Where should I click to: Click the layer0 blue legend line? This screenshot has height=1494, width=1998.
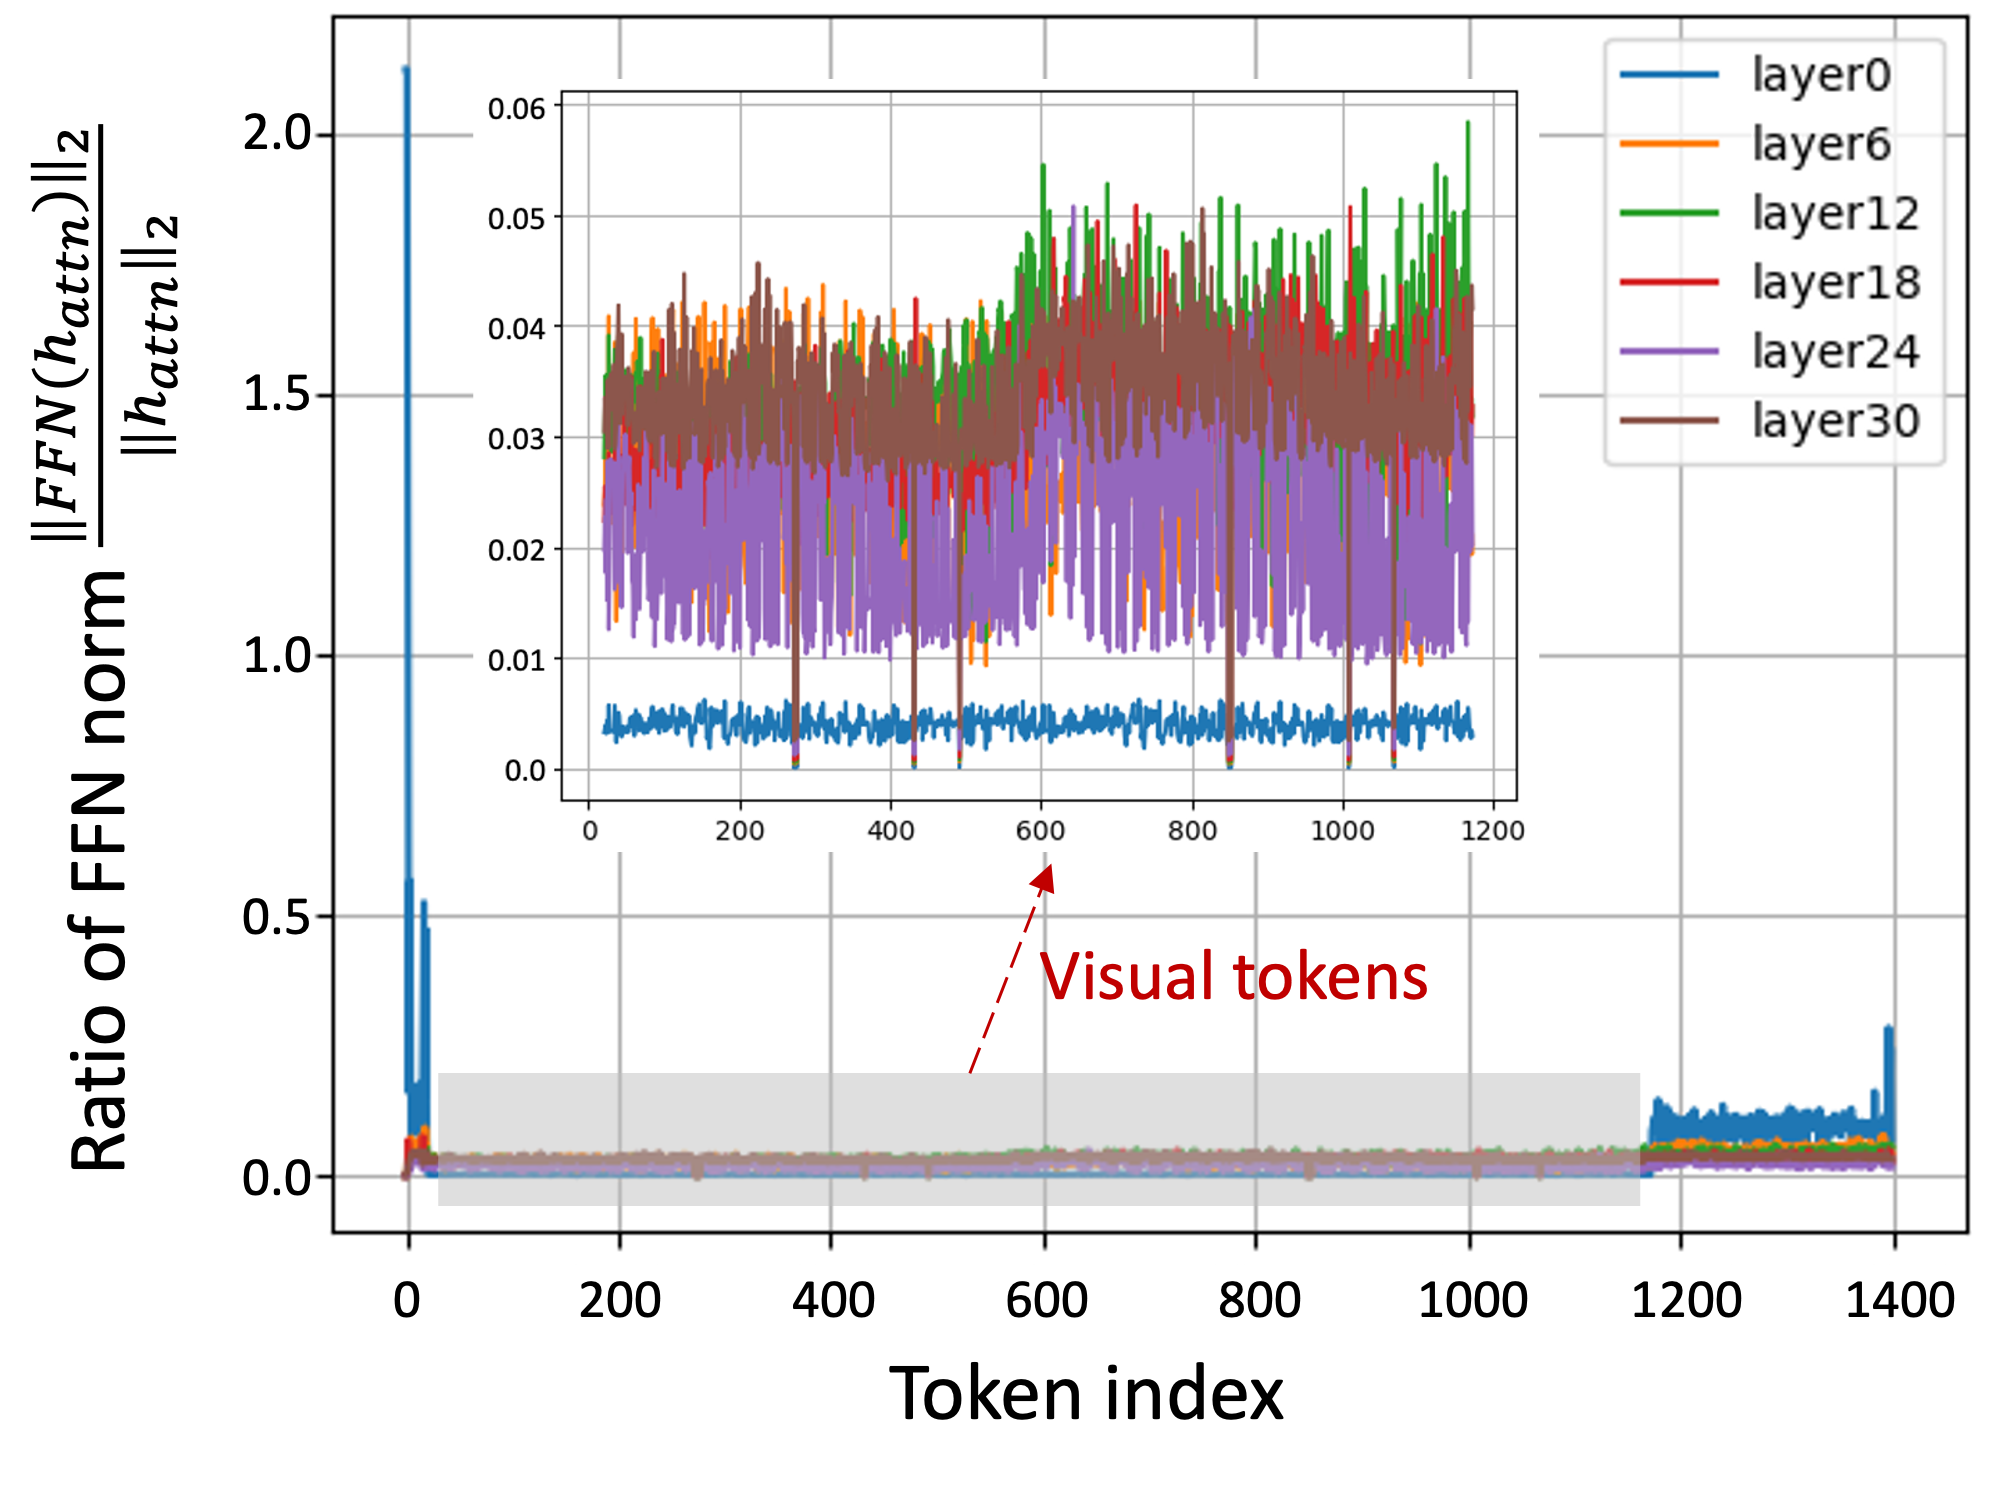(1668, 75)
